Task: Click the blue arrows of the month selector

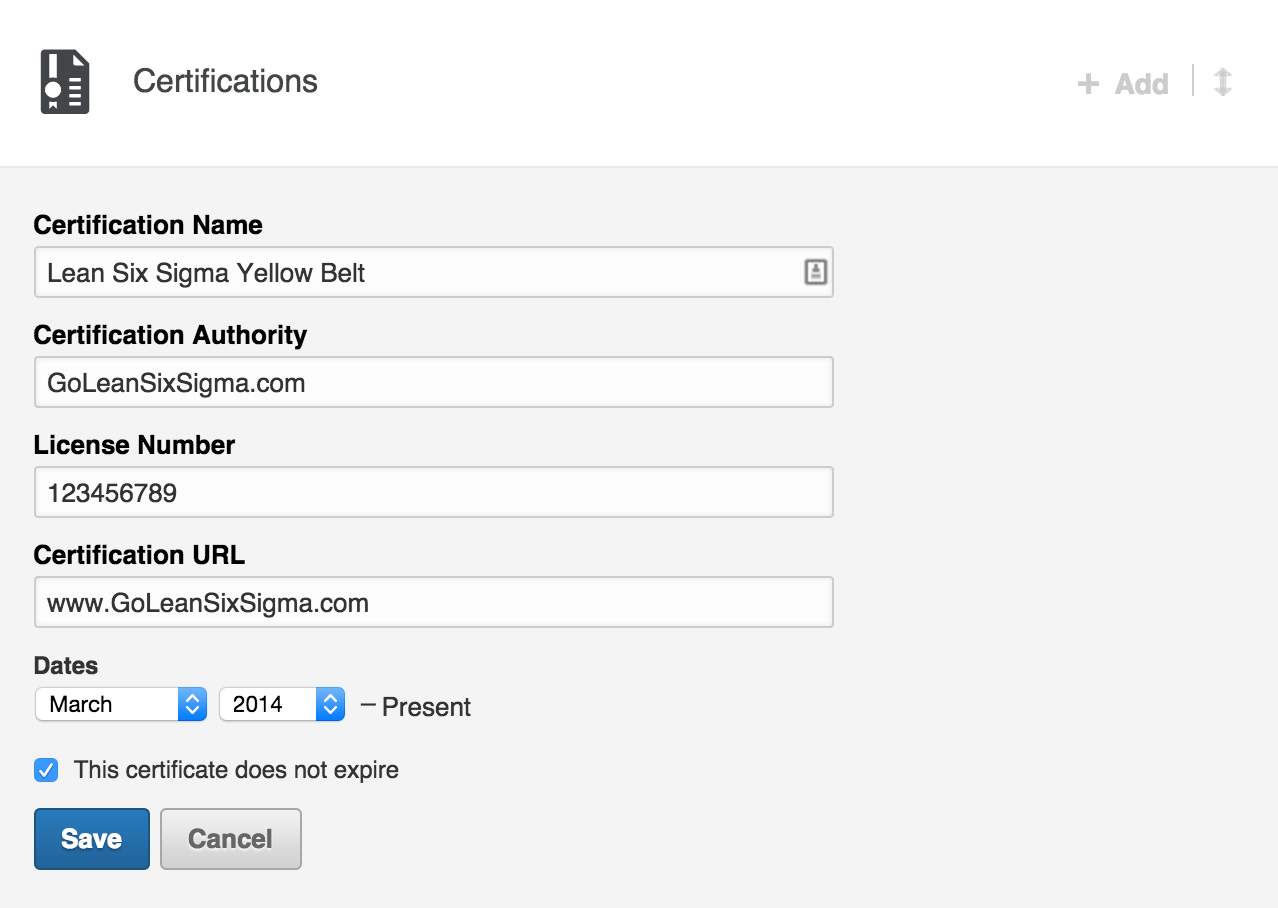Action: click(192, 704)
